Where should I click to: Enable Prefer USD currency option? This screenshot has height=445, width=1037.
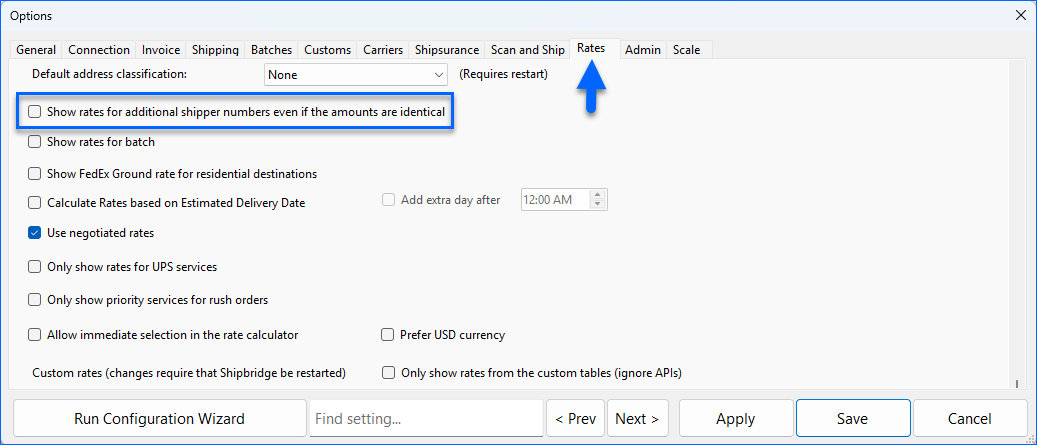(x=388, y=335)
